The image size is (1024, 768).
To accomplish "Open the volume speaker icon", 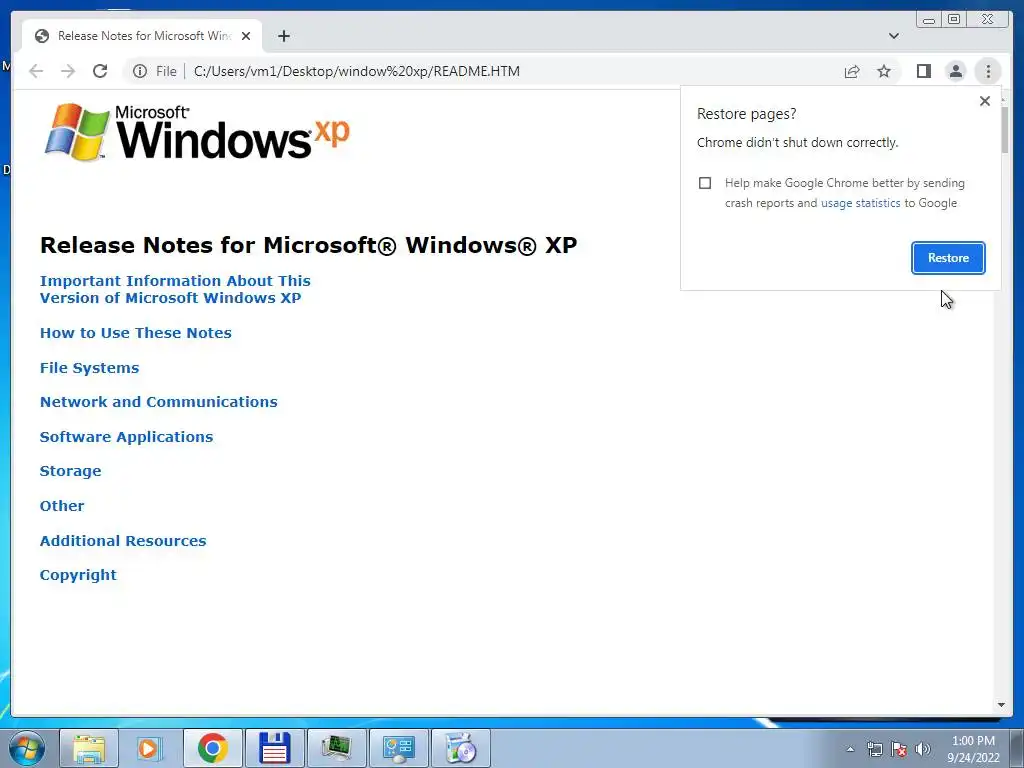I will pyautogui.click(x=923, y=749).
